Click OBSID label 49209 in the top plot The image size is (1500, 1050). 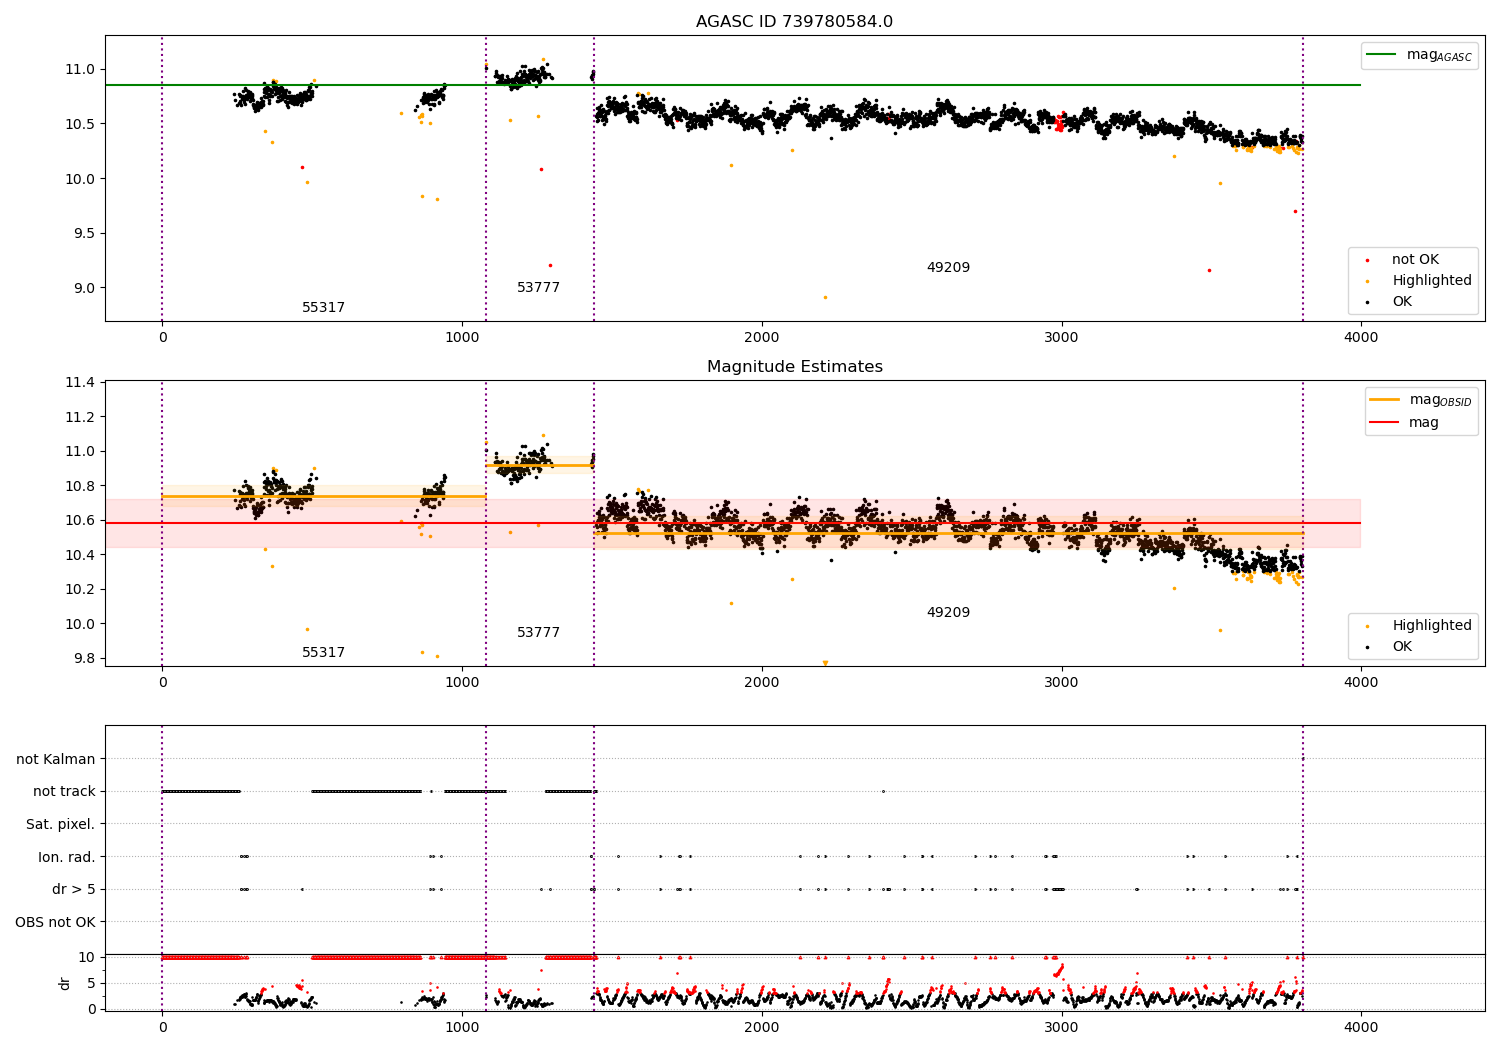click(x=948, y=268)
